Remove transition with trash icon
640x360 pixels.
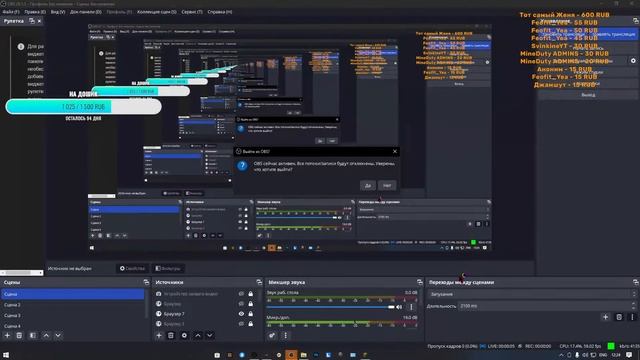click(x=619, y=317)
